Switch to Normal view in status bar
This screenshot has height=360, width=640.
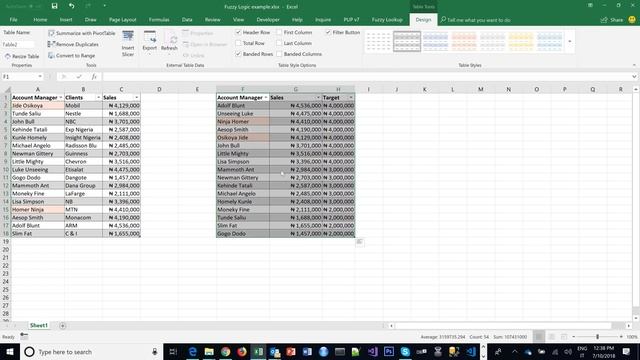539,337
